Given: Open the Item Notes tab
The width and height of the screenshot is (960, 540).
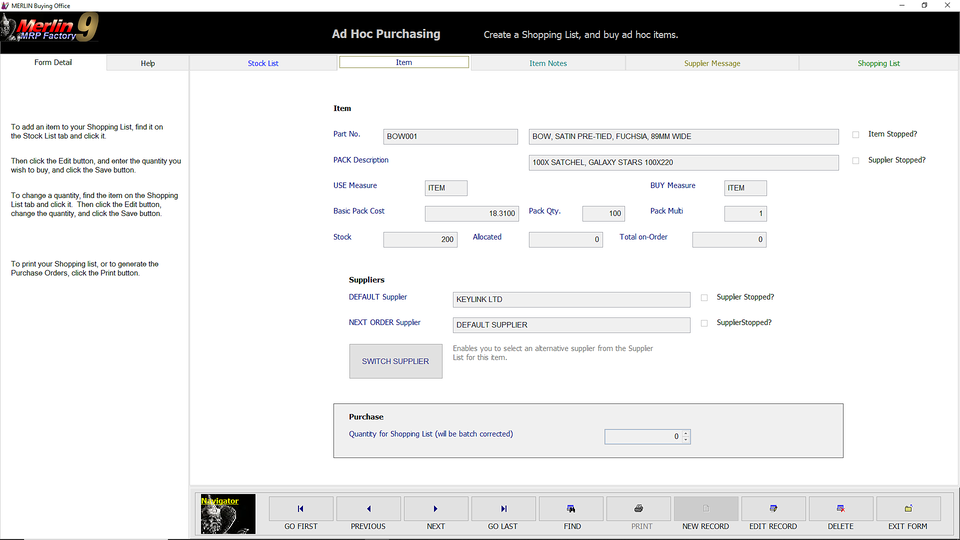Looking at the screenshot, I should tap(548, 63).
